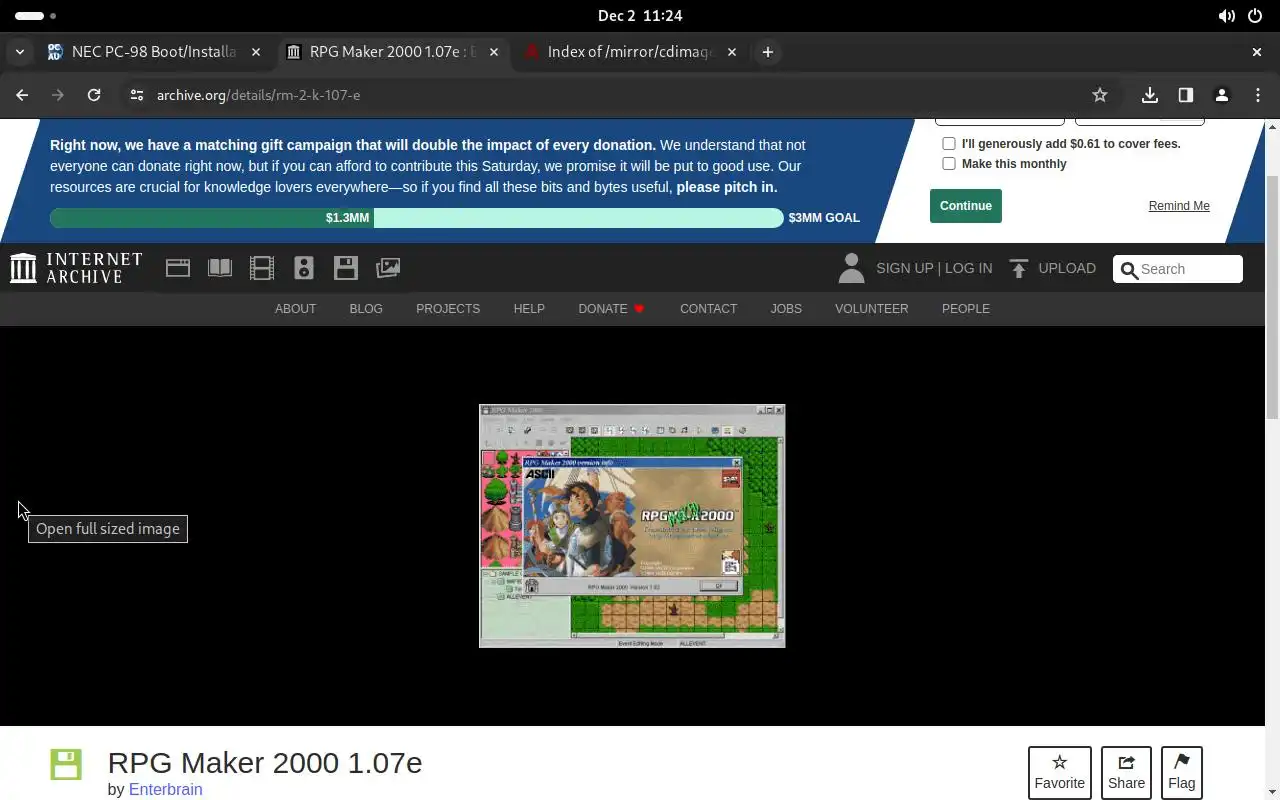Open the system volume indicator
The width and height of the screenshot is (1280, 800).
1226,16
